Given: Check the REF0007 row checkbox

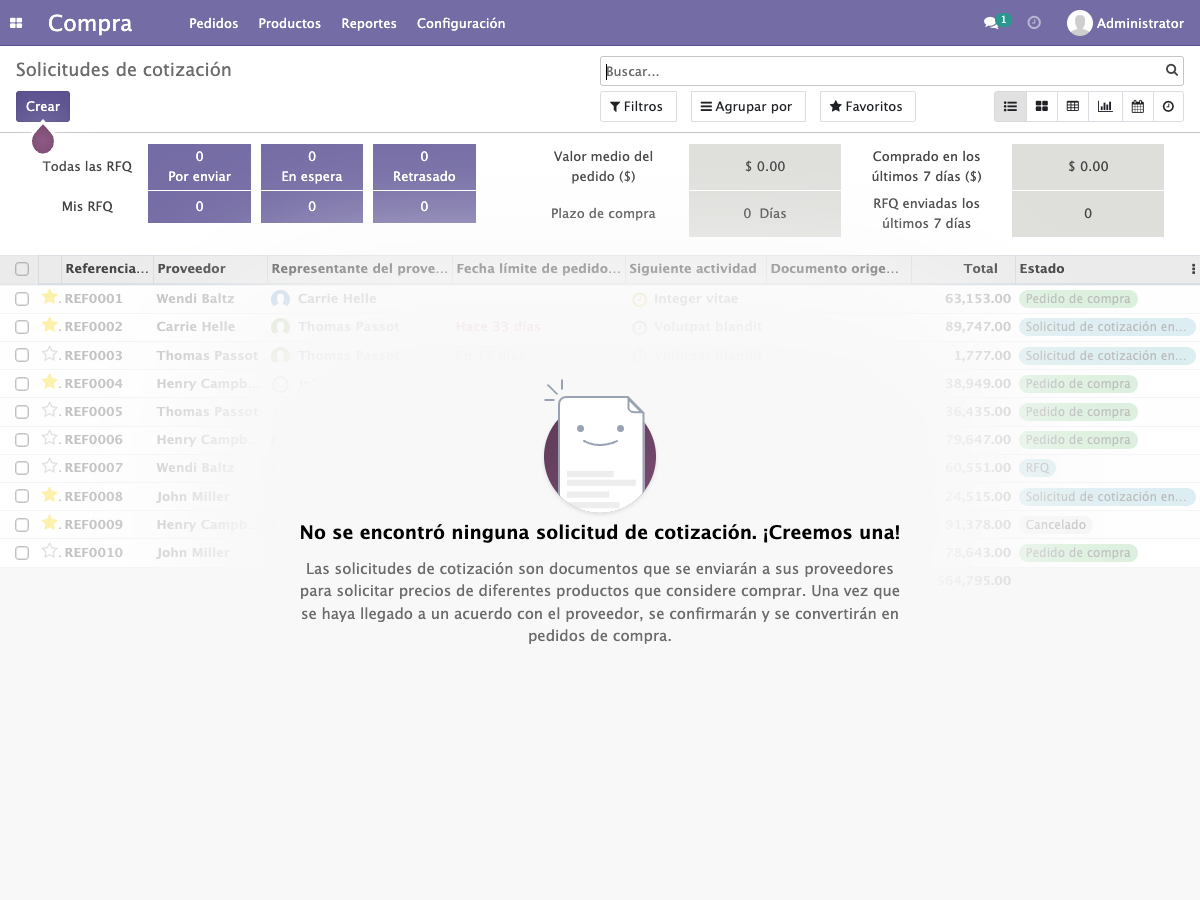Looking at the screenshot, I should (x=22, y=467).
